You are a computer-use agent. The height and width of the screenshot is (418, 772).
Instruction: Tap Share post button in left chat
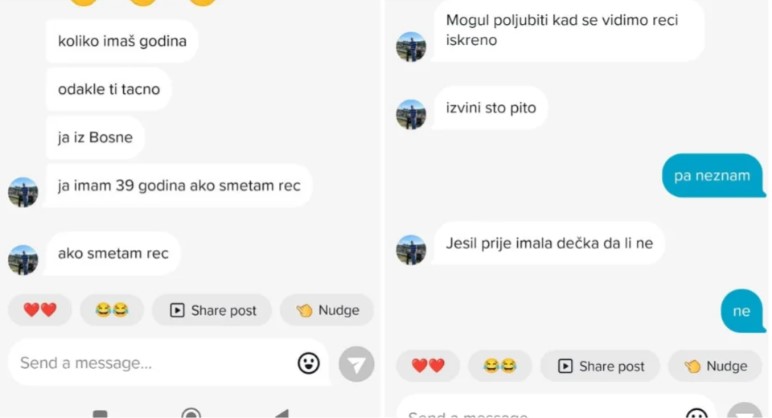click(212, 310)
